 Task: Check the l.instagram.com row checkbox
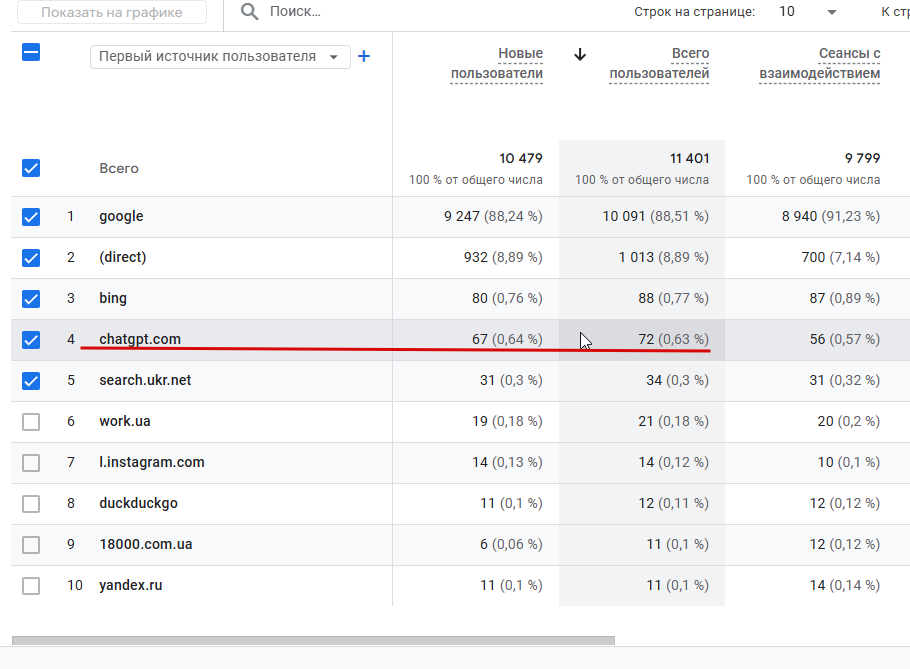coord(31,463)
